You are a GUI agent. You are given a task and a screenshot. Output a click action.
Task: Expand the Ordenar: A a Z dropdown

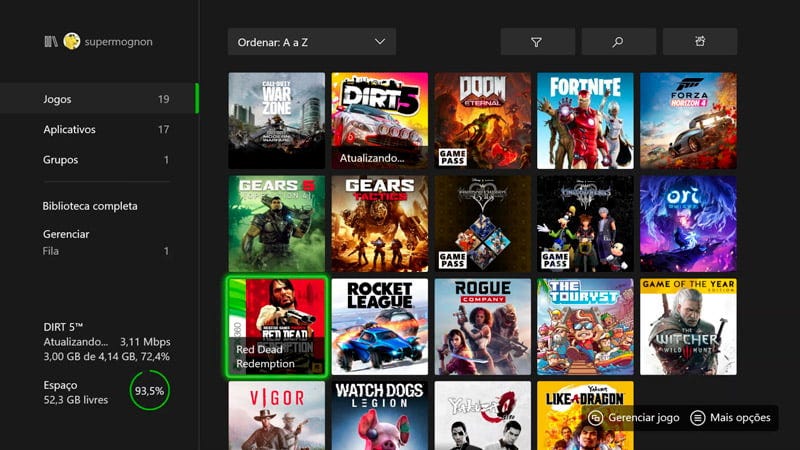[x=312, y=42]
